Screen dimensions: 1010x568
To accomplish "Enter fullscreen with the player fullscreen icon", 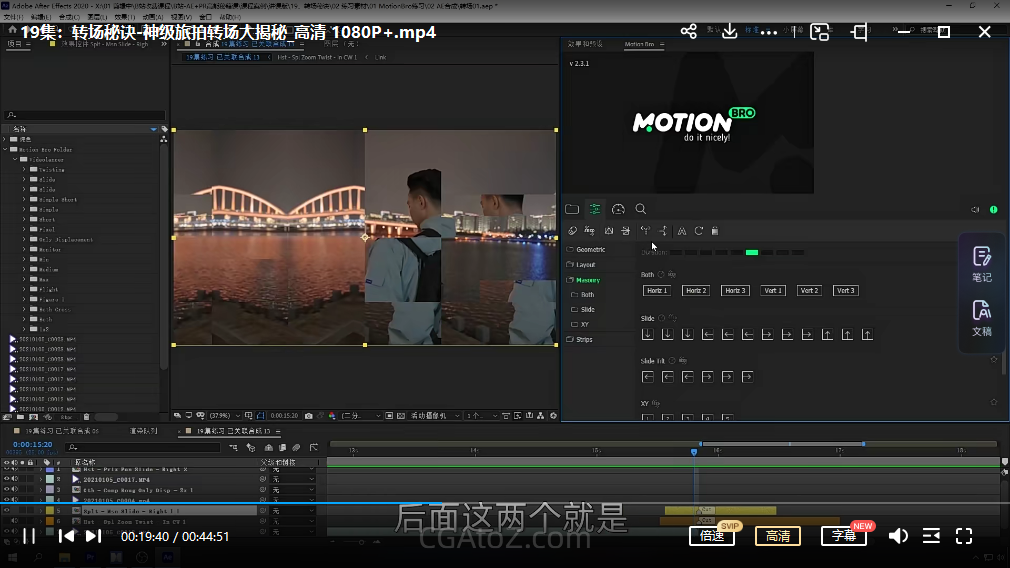I will tap(964, 536).
